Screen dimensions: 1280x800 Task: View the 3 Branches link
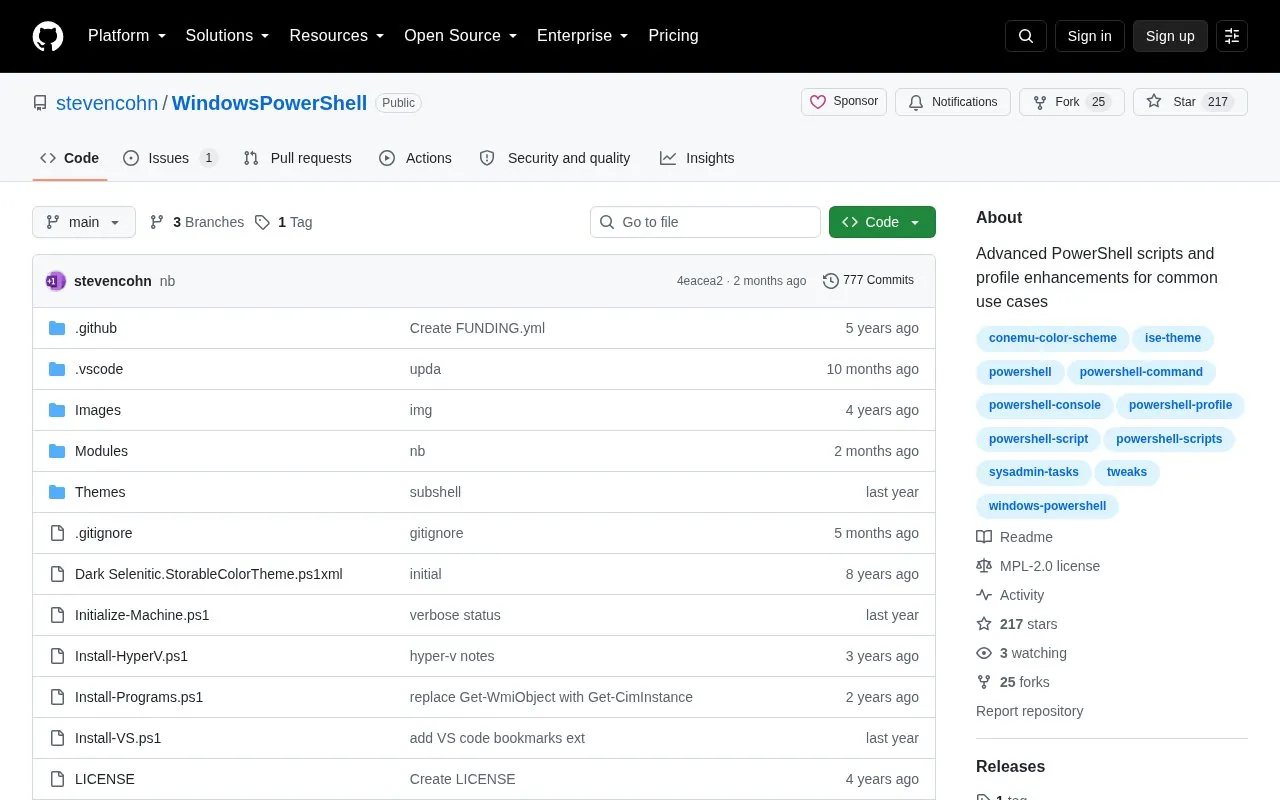coord(197,222)
